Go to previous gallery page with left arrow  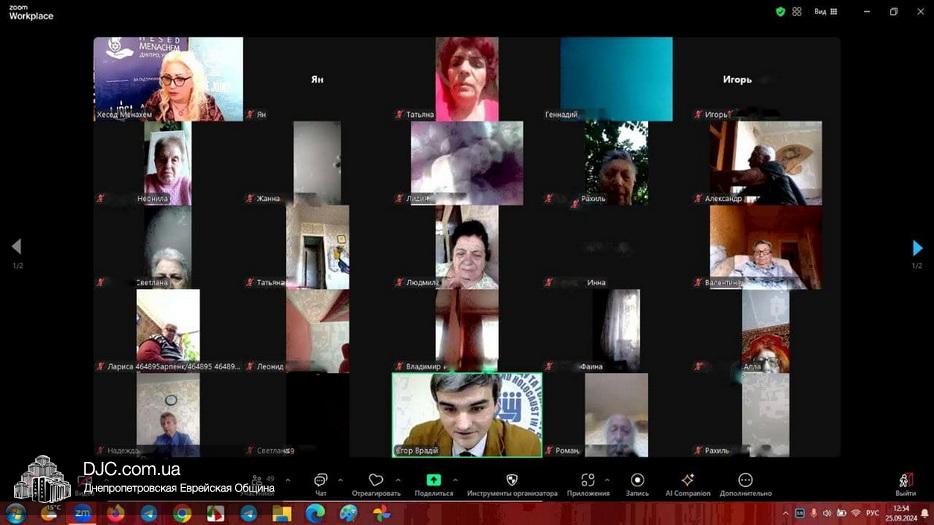pyautogui.click(x=16, y=247)
